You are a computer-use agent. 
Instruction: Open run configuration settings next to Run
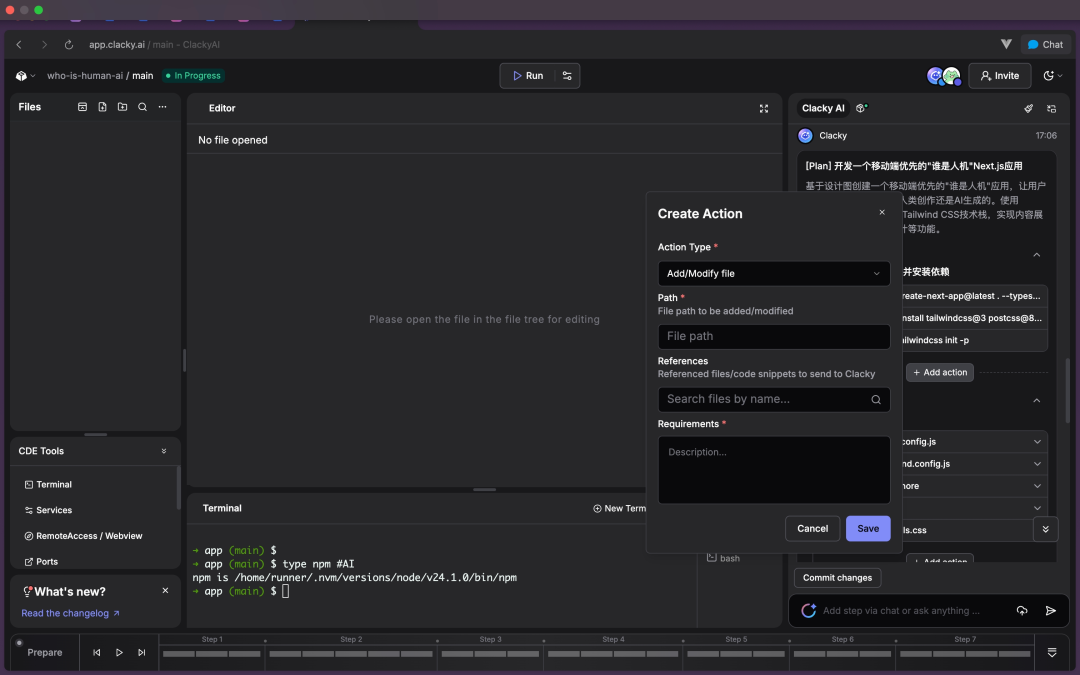coord(567,76)
